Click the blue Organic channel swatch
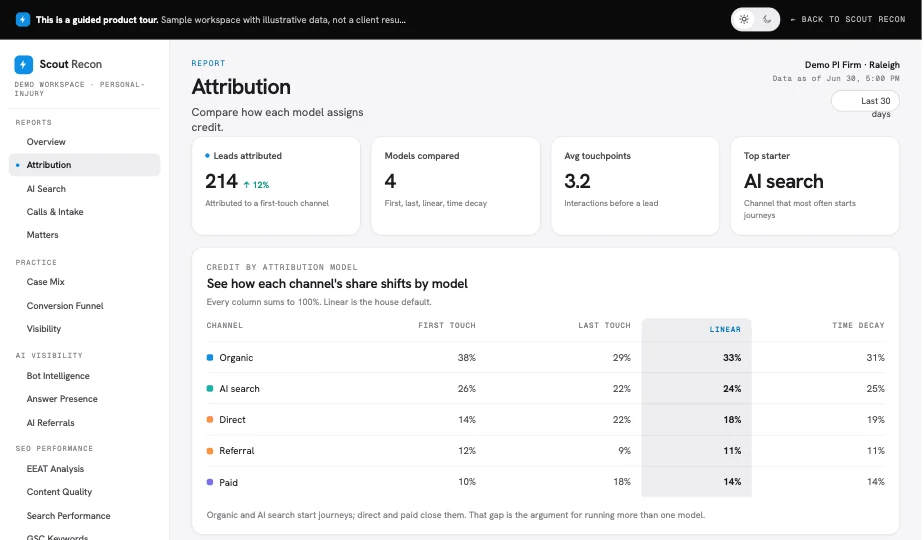Image resolution: width=924 pixels, height=540 pixels. tap(210, 357)
